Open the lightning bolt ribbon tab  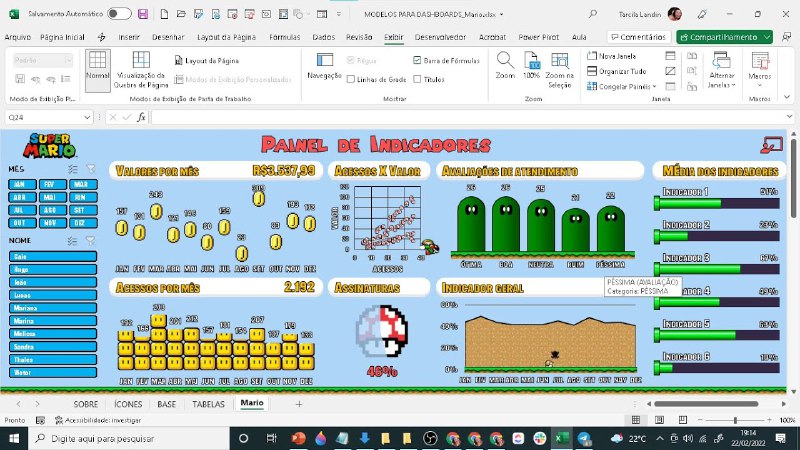pyautogui.click(x=102, y=37)
